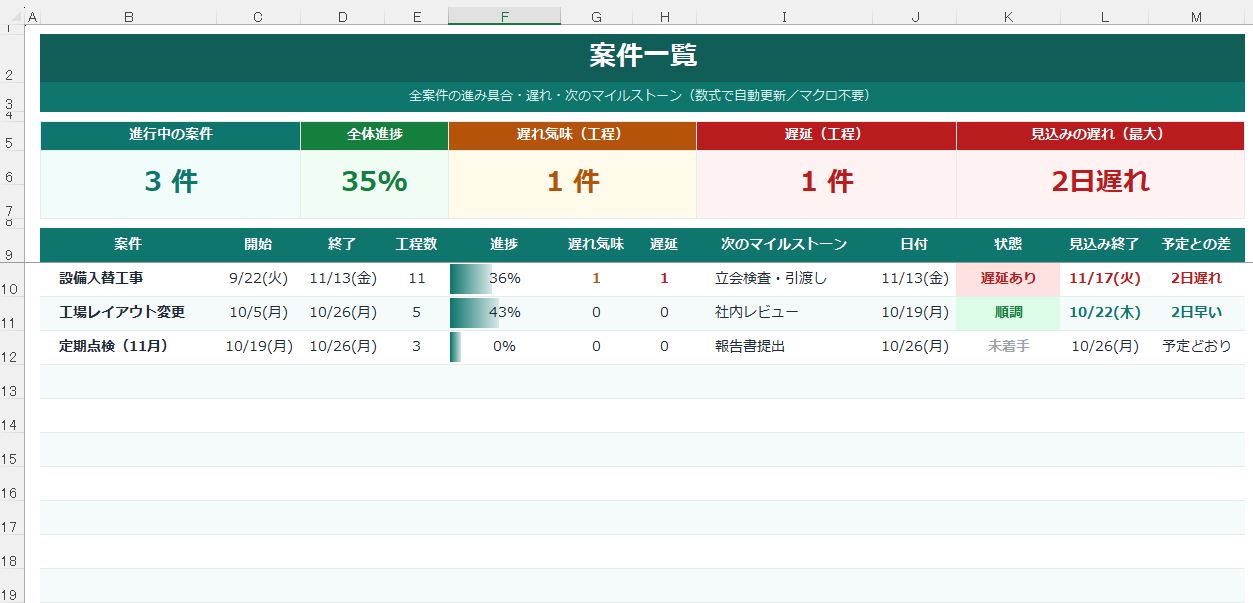Click the 見込みの遅れ（最大） card header
The width and height of the screenshot is (1253, 603).
[1100, 135]
